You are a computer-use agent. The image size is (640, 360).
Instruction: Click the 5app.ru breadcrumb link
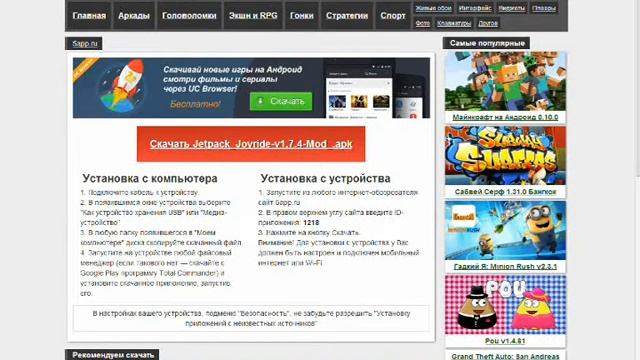(84, 43)
